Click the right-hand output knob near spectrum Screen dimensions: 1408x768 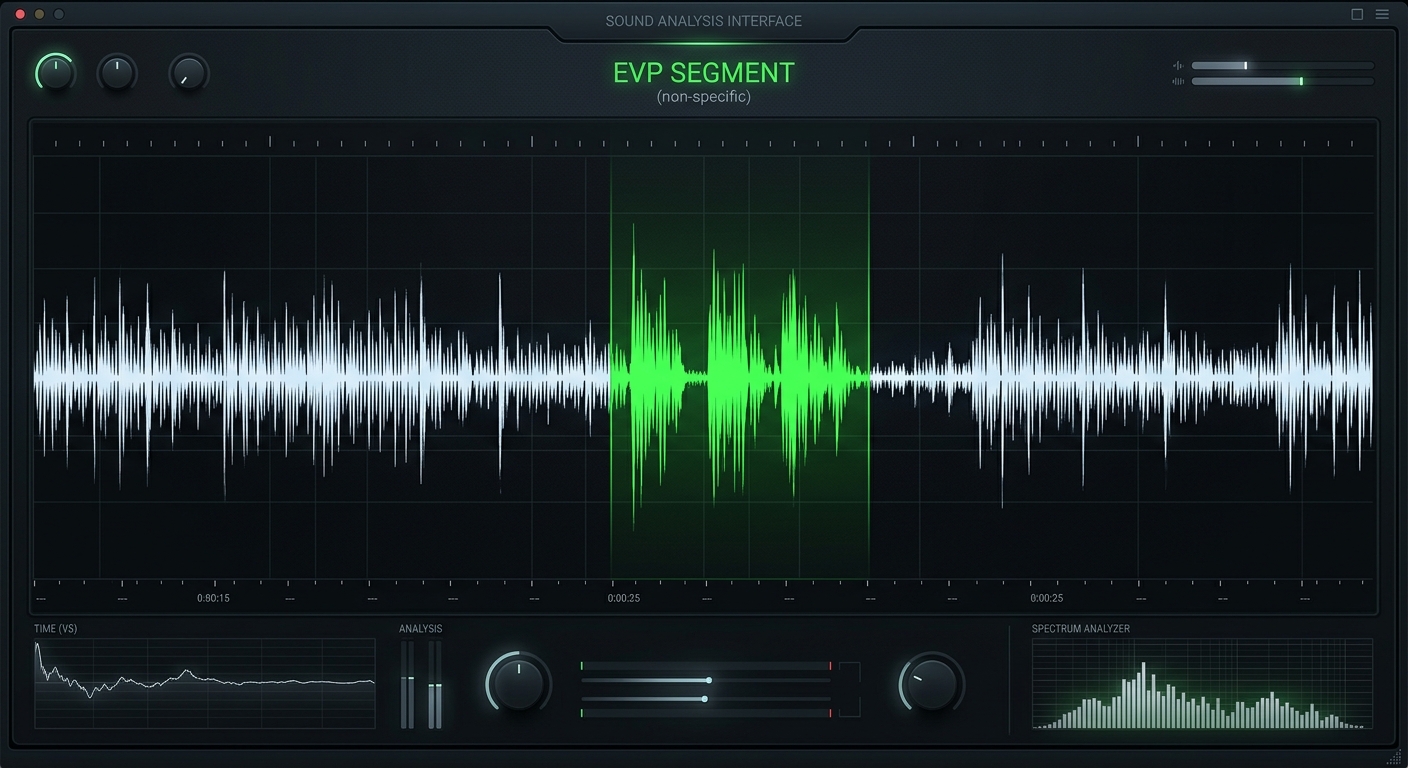point(930,684)
